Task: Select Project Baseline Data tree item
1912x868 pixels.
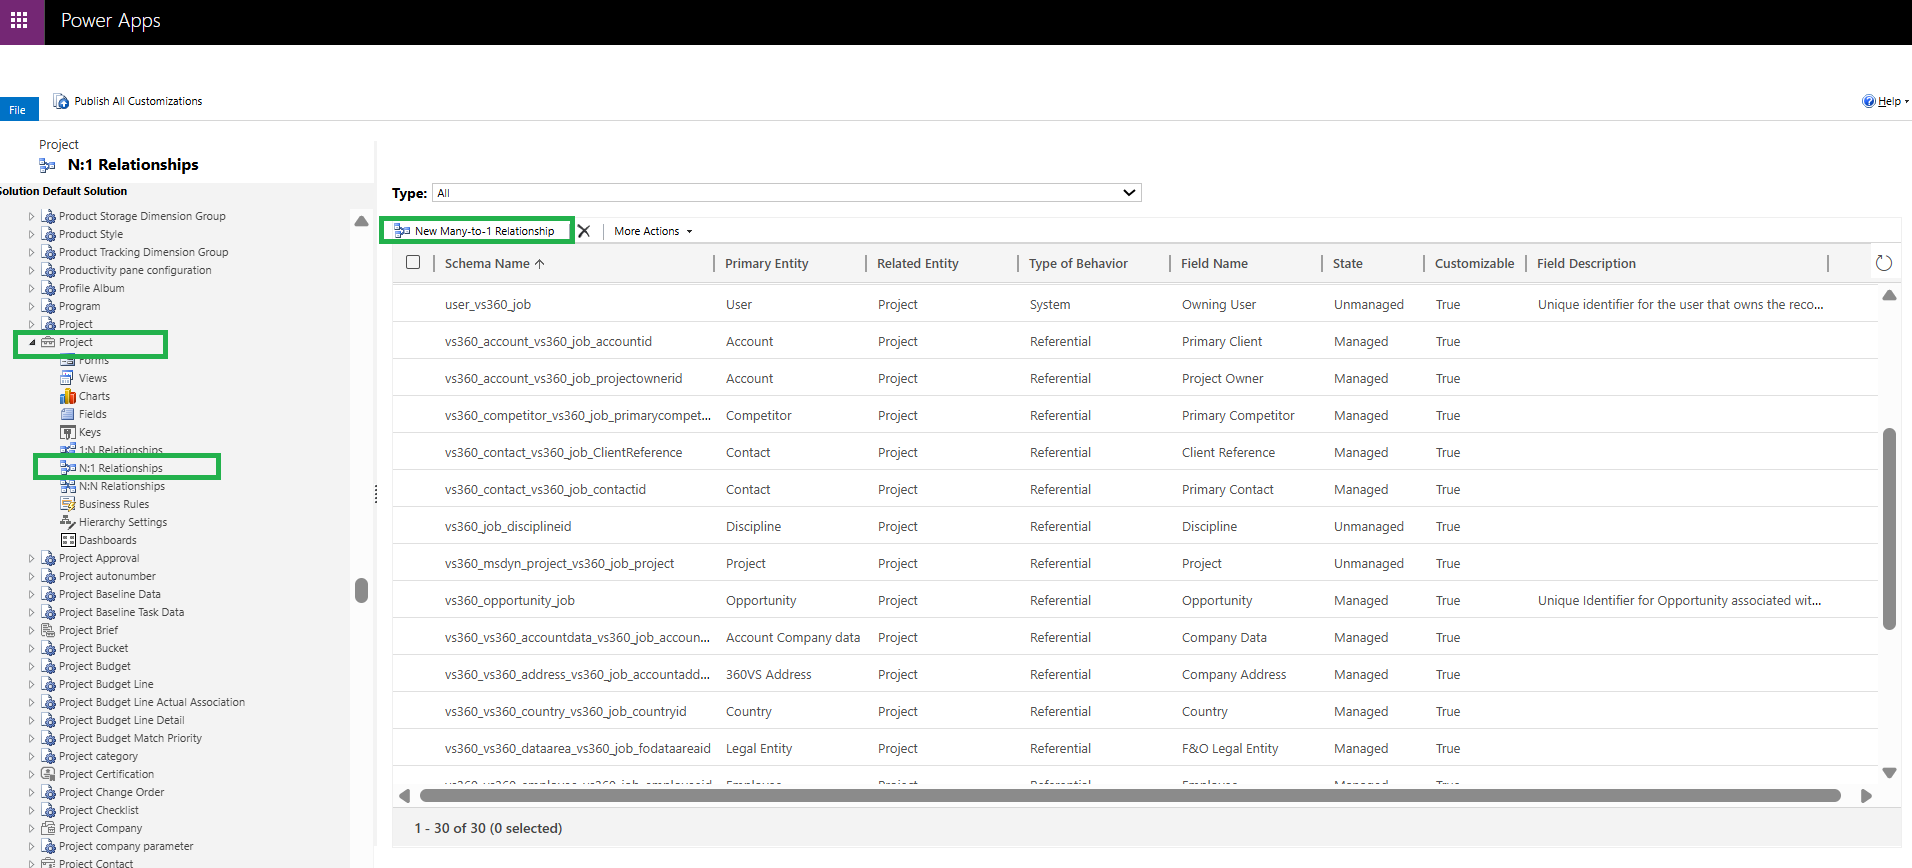Action: tap(110, 594)
